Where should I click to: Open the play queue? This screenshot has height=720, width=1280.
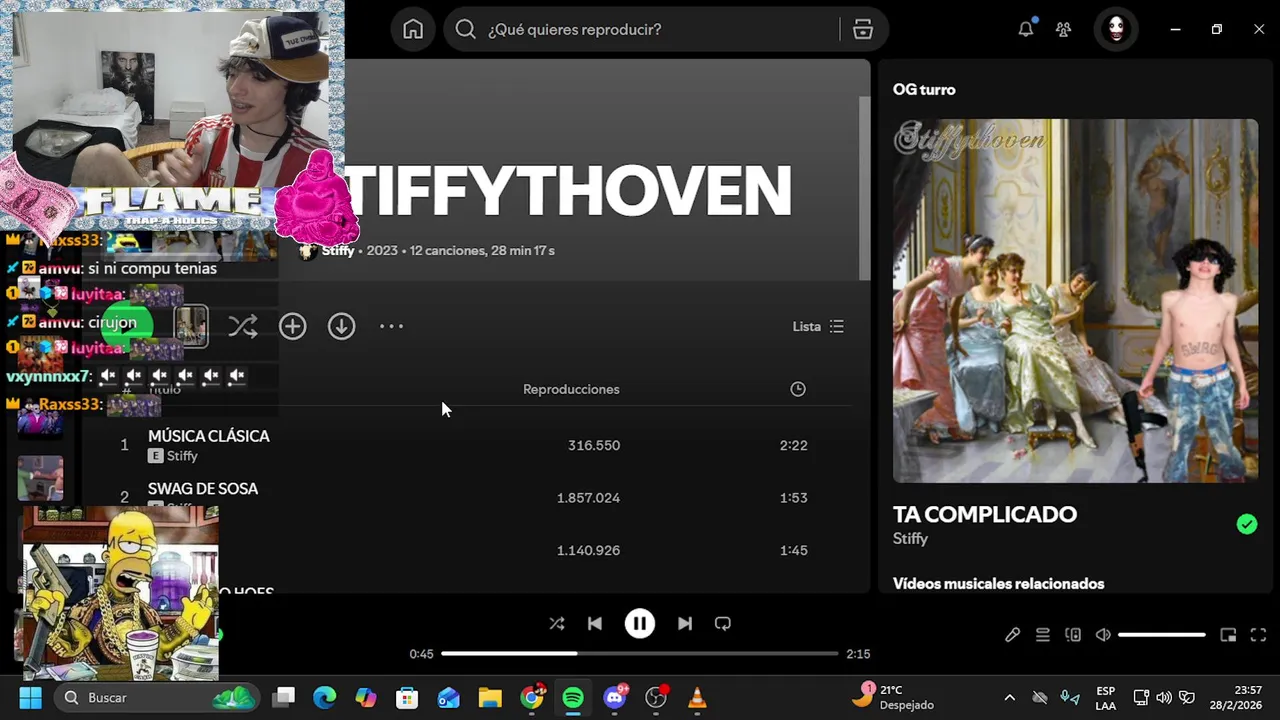point(1042,635)
